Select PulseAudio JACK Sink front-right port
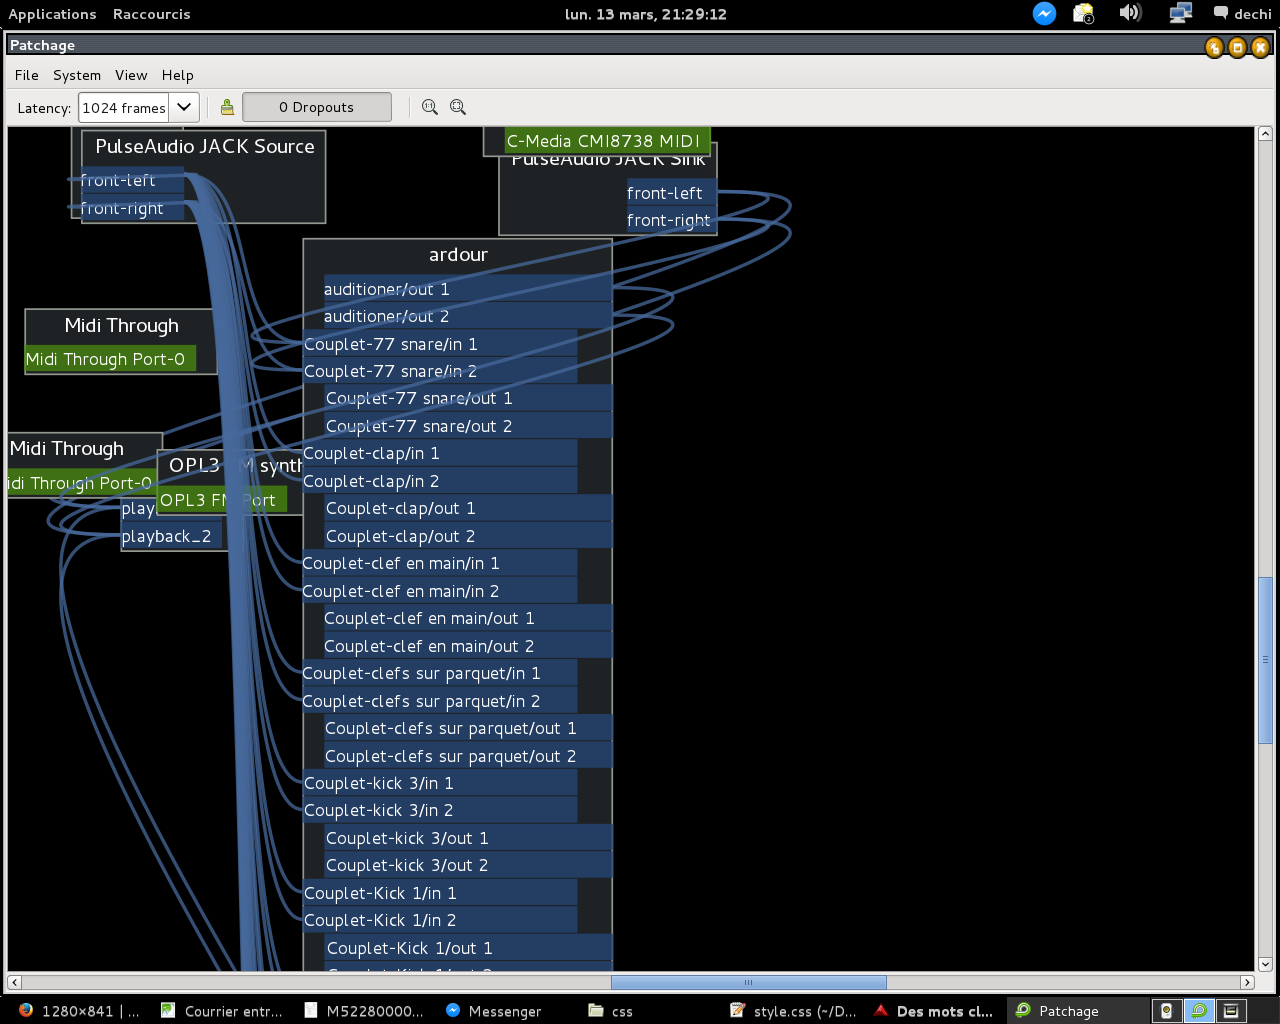1280x1024 pixels. click(x=670, y=220)
